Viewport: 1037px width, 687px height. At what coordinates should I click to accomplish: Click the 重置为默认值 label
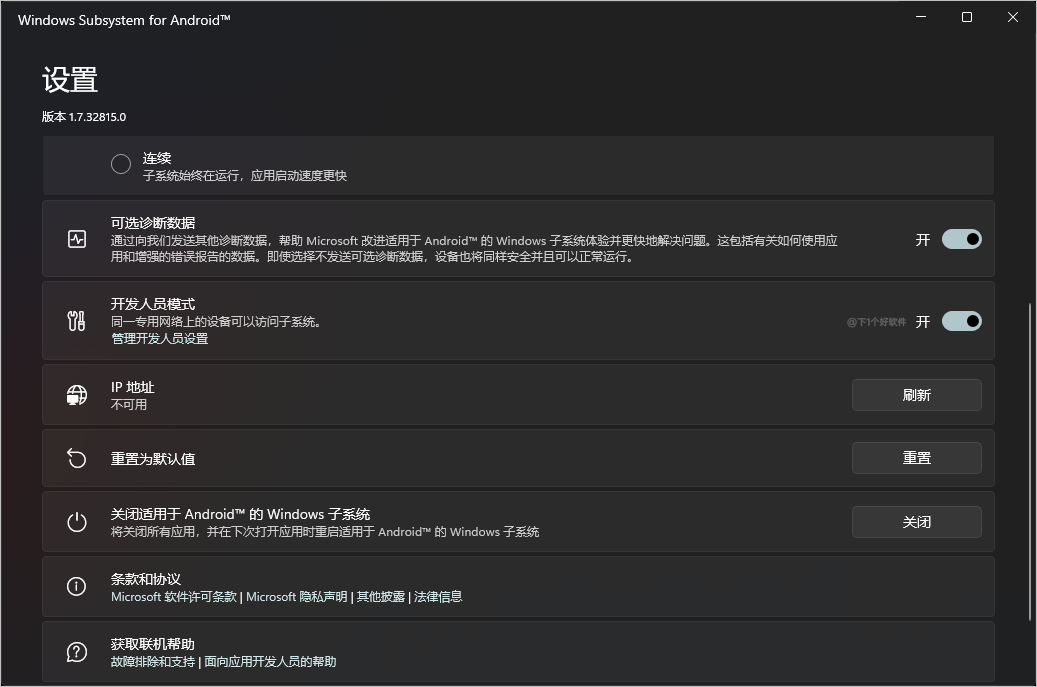coord(153,459)
